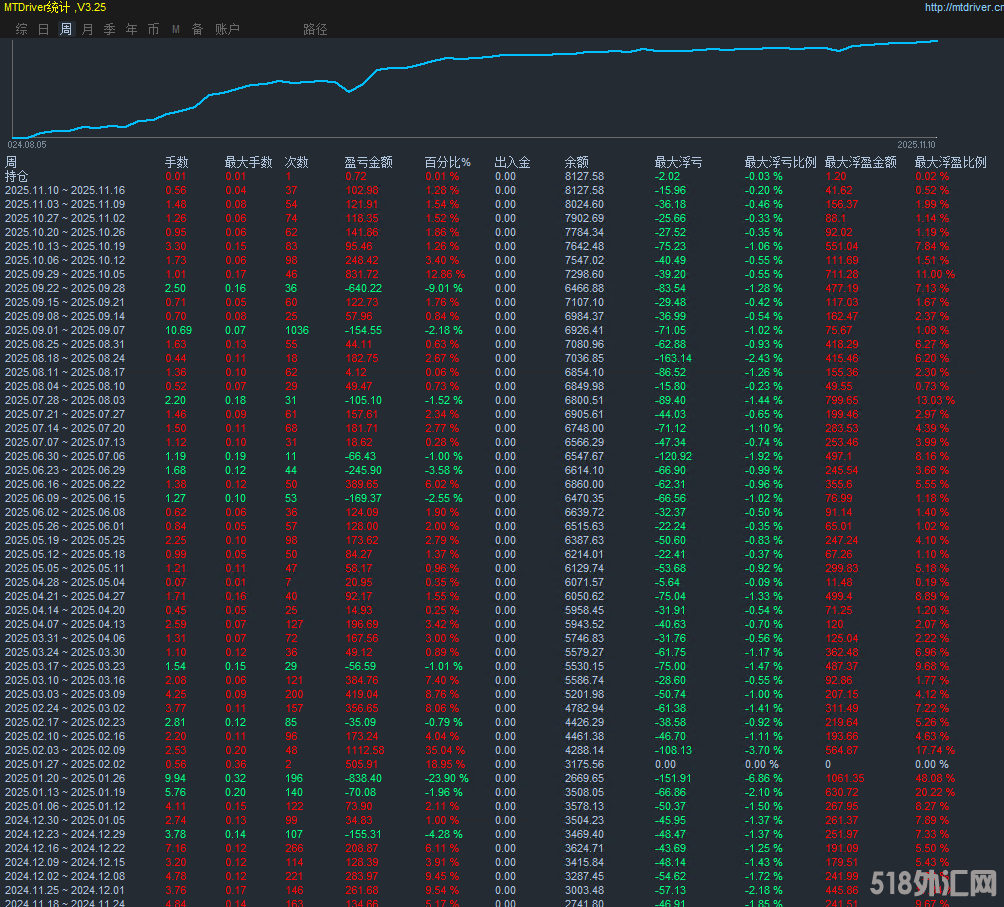The height and width of the screenshot is (907, 1004).
Task: Open the 账户 account panel
Action: 227,29
